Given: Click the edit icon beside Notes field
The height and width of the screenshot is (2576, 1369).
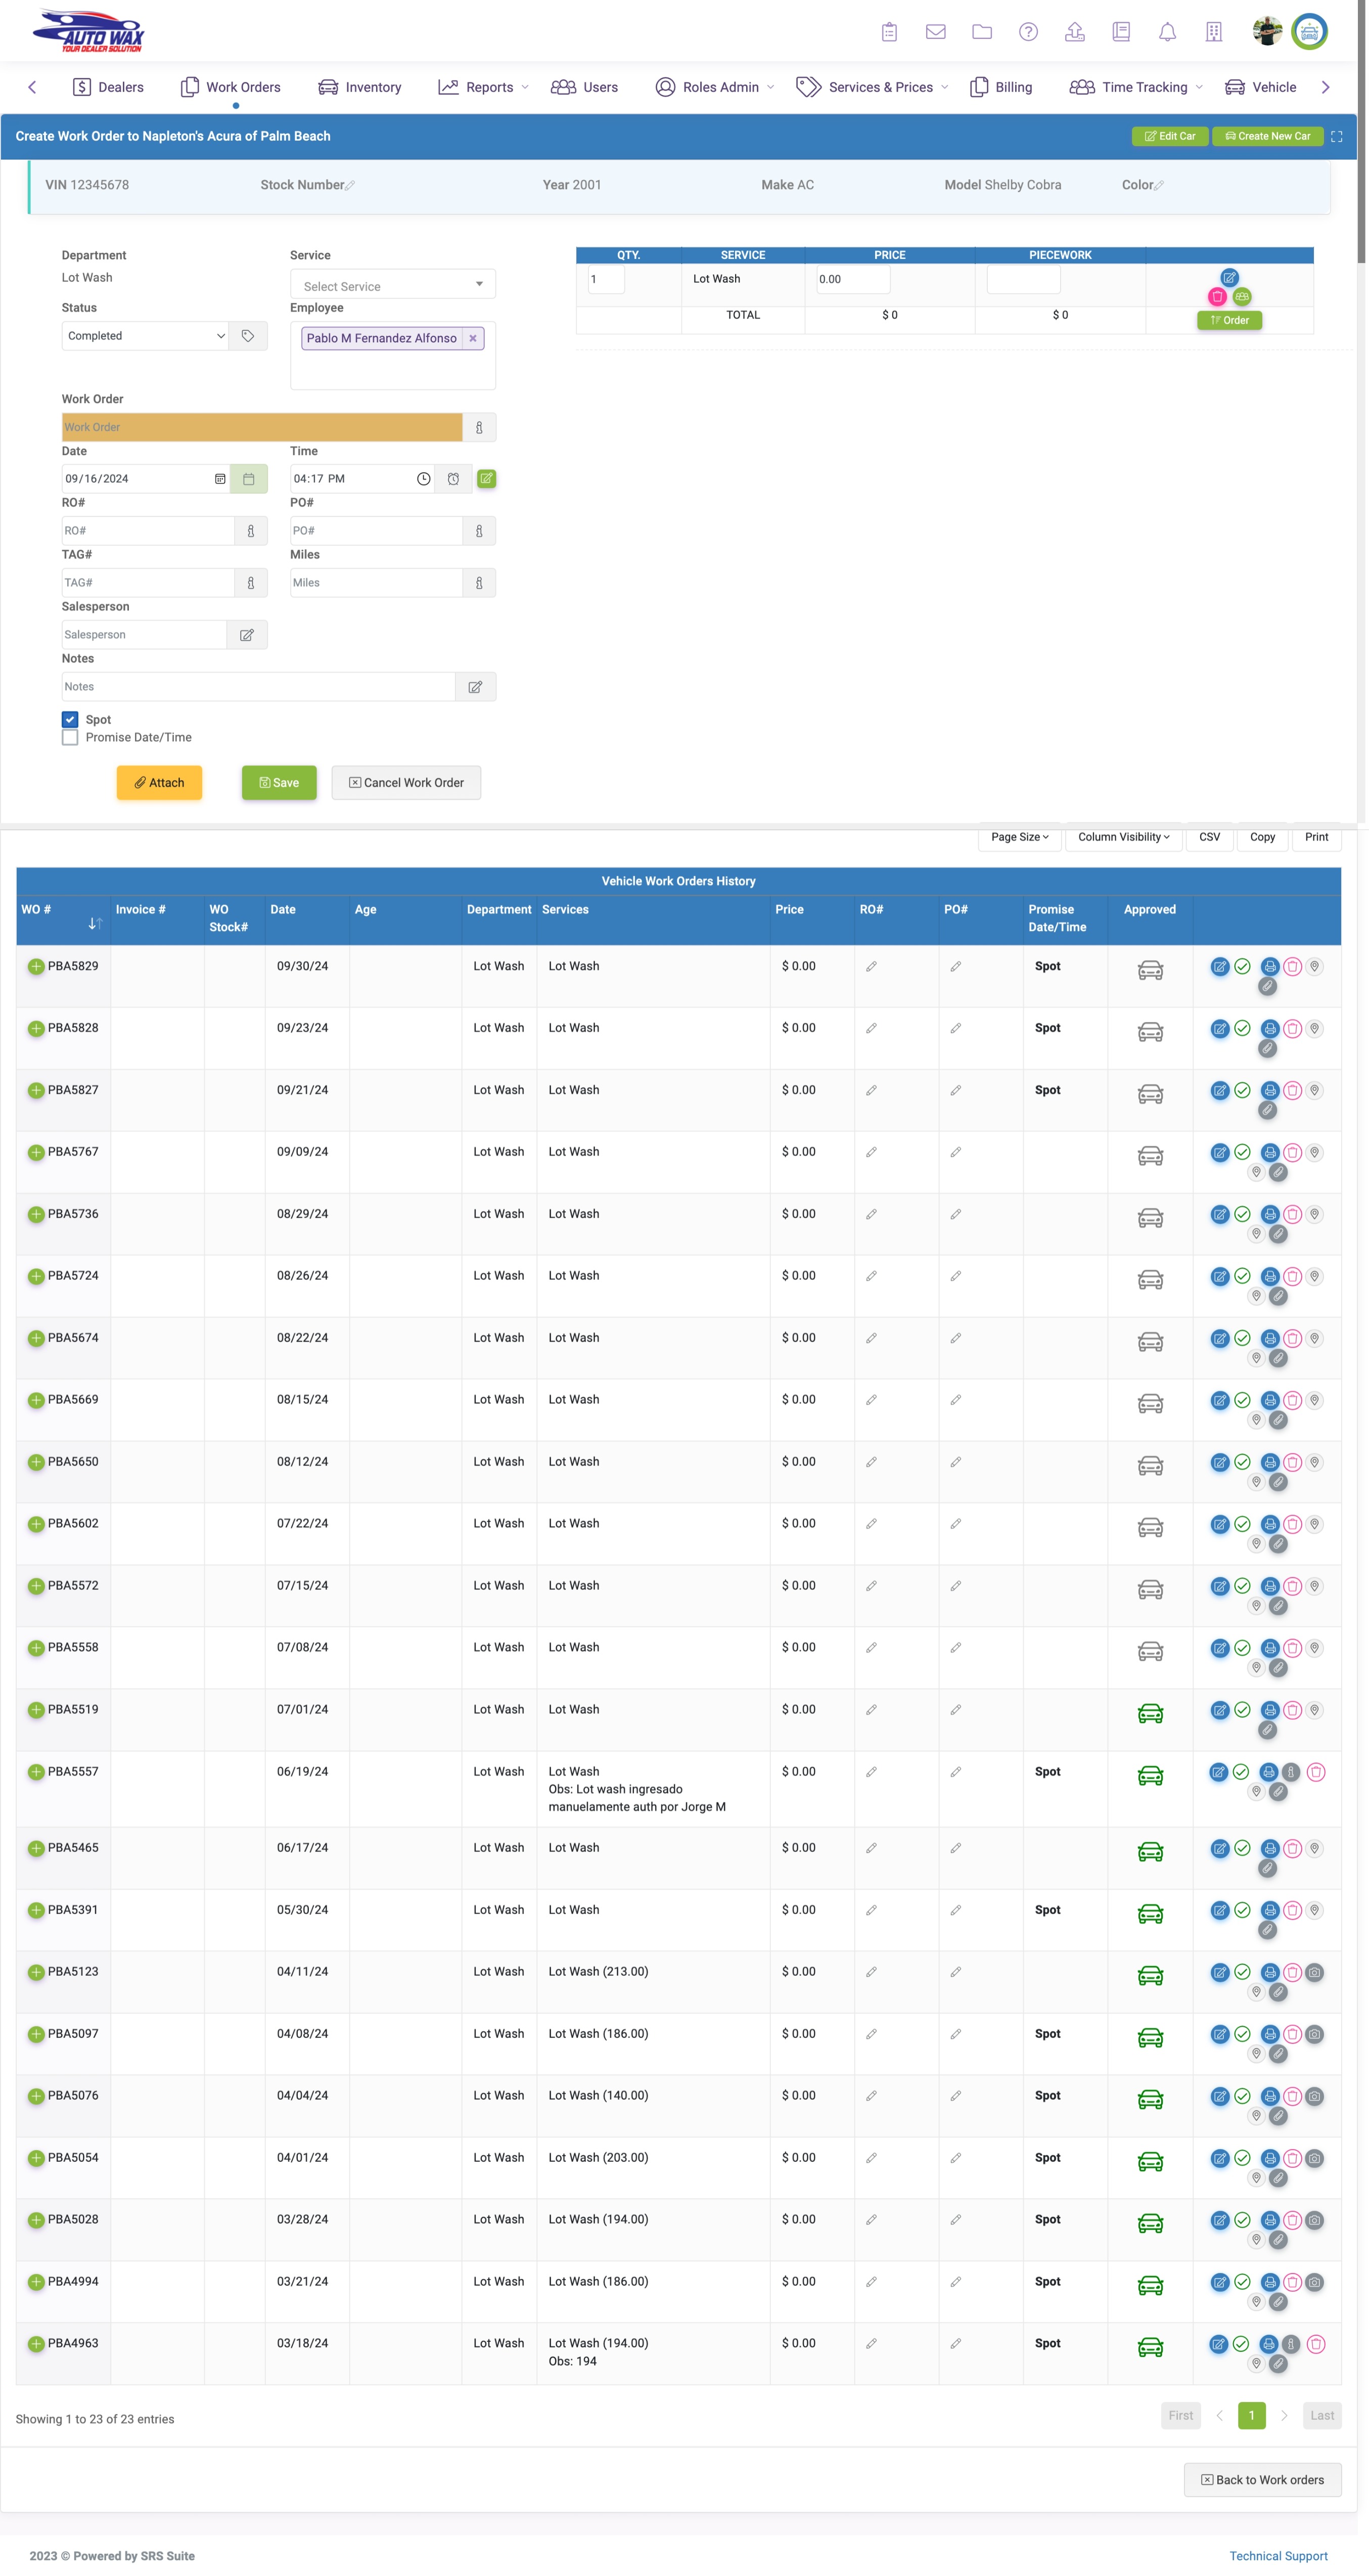Looking at the screenshot, I should click(475, 687).
